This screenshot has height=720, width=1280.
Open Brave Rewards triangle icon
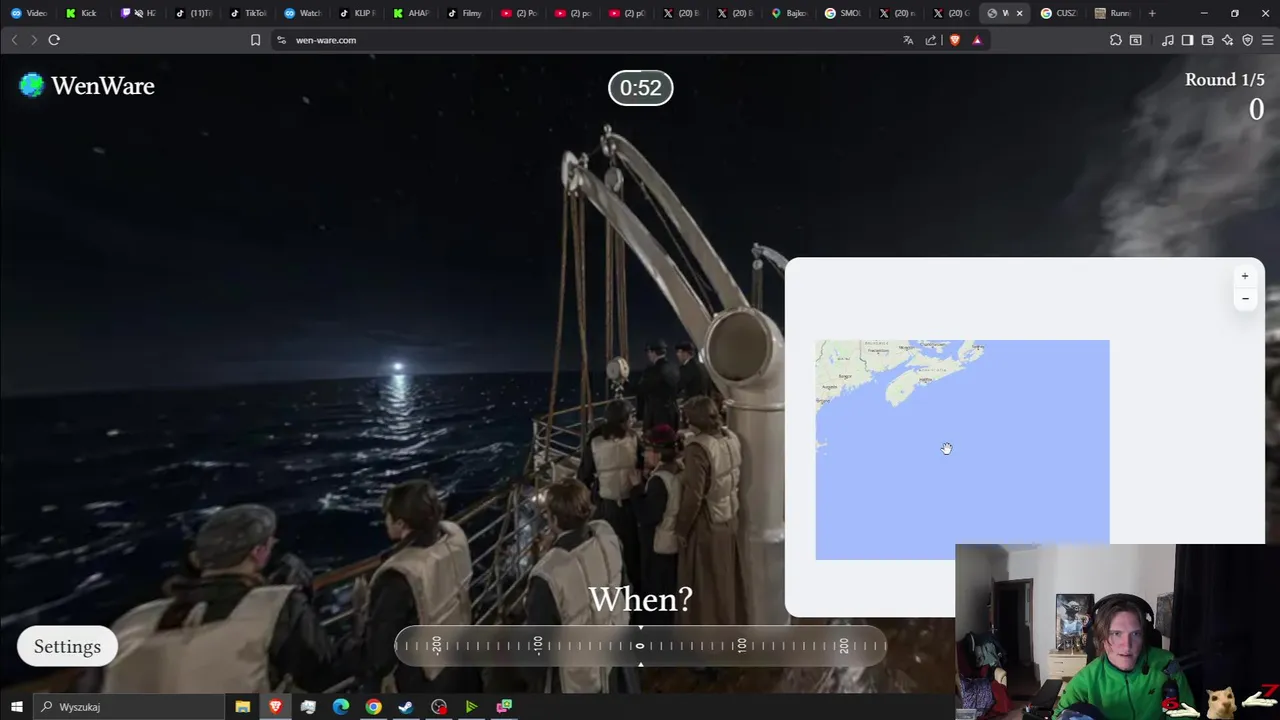point(977,40)
